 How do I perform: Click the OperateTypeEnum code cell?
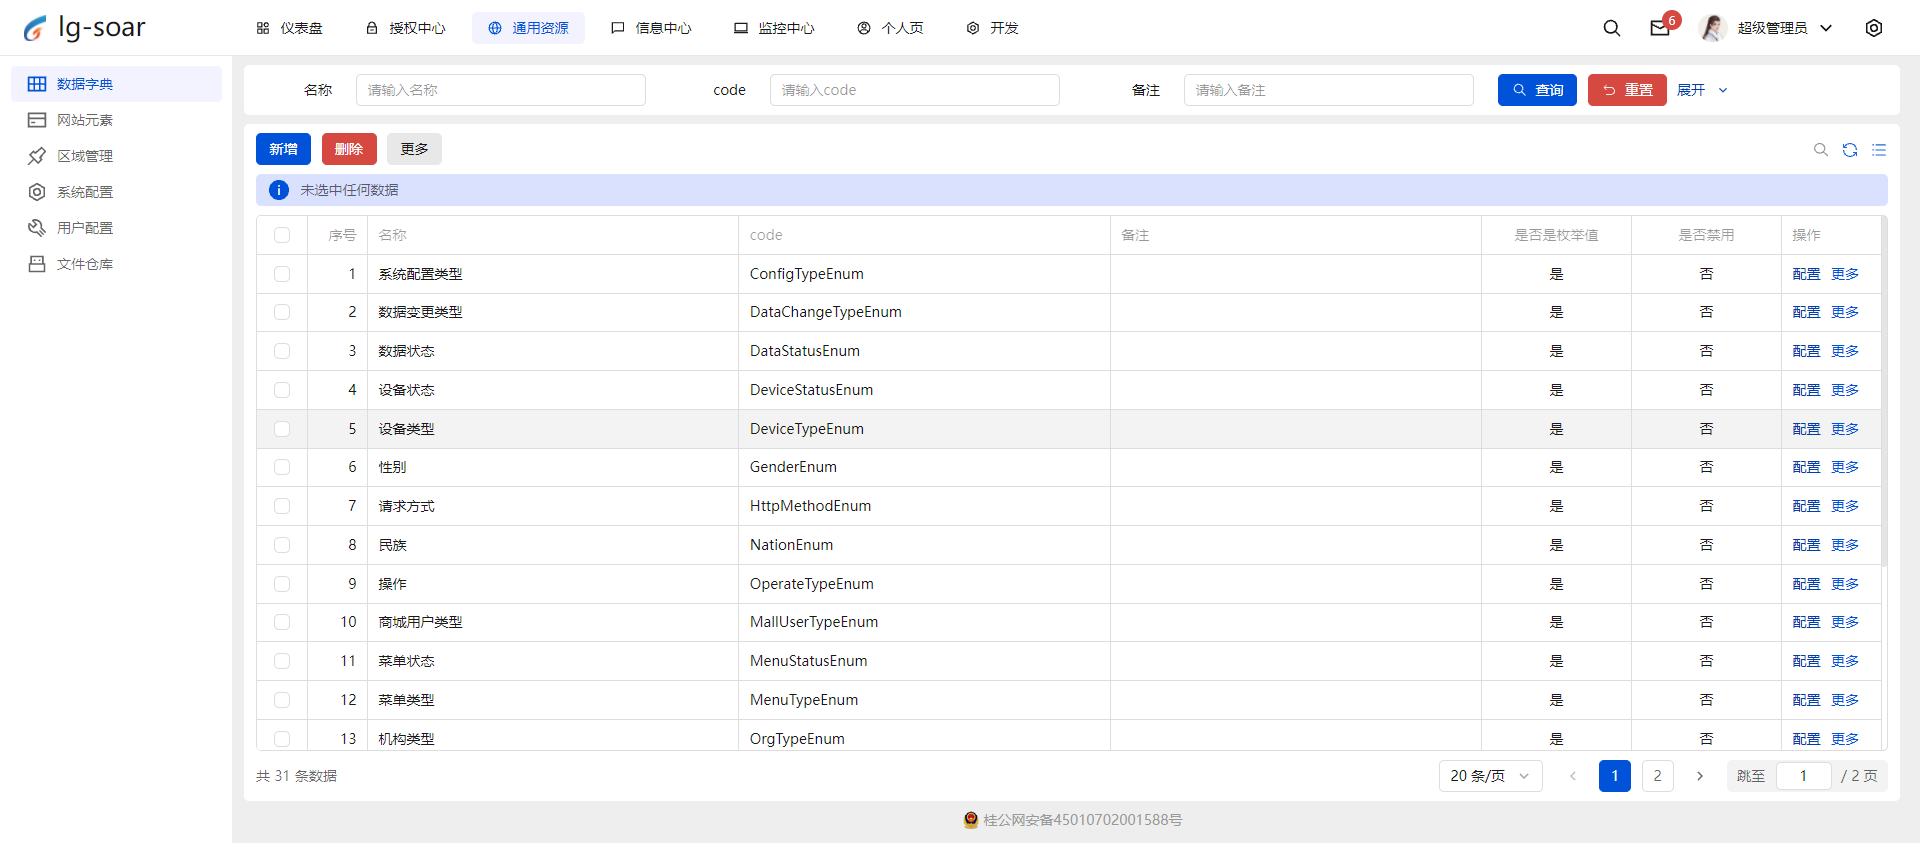tap(924, 584)
